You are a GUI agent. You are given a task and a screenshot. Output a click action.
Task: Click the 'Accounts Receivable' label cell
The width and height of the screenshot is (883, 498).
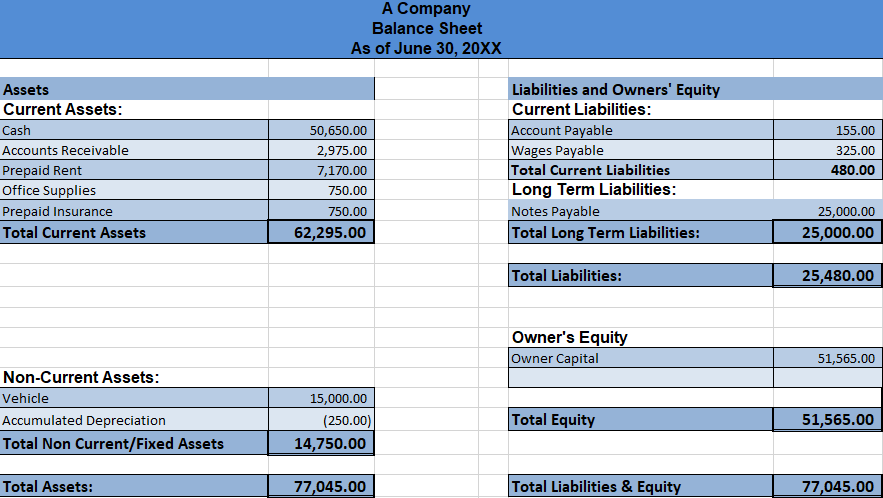point(134,150)
